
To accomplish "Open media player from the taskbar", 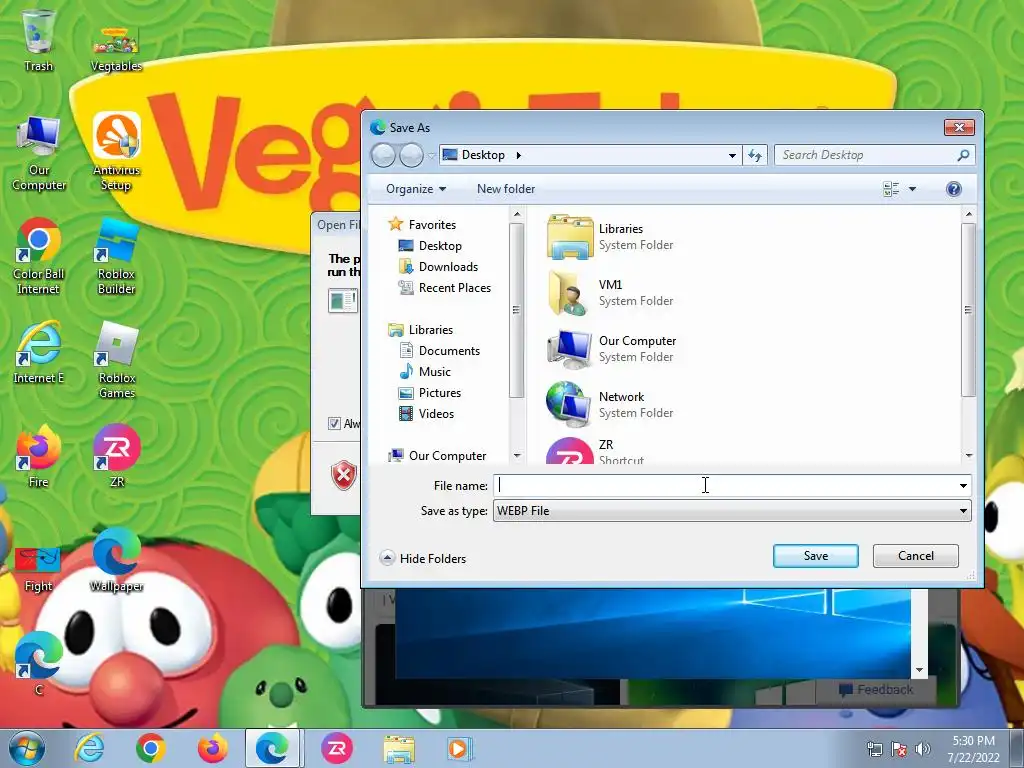I will click(459, 748).
